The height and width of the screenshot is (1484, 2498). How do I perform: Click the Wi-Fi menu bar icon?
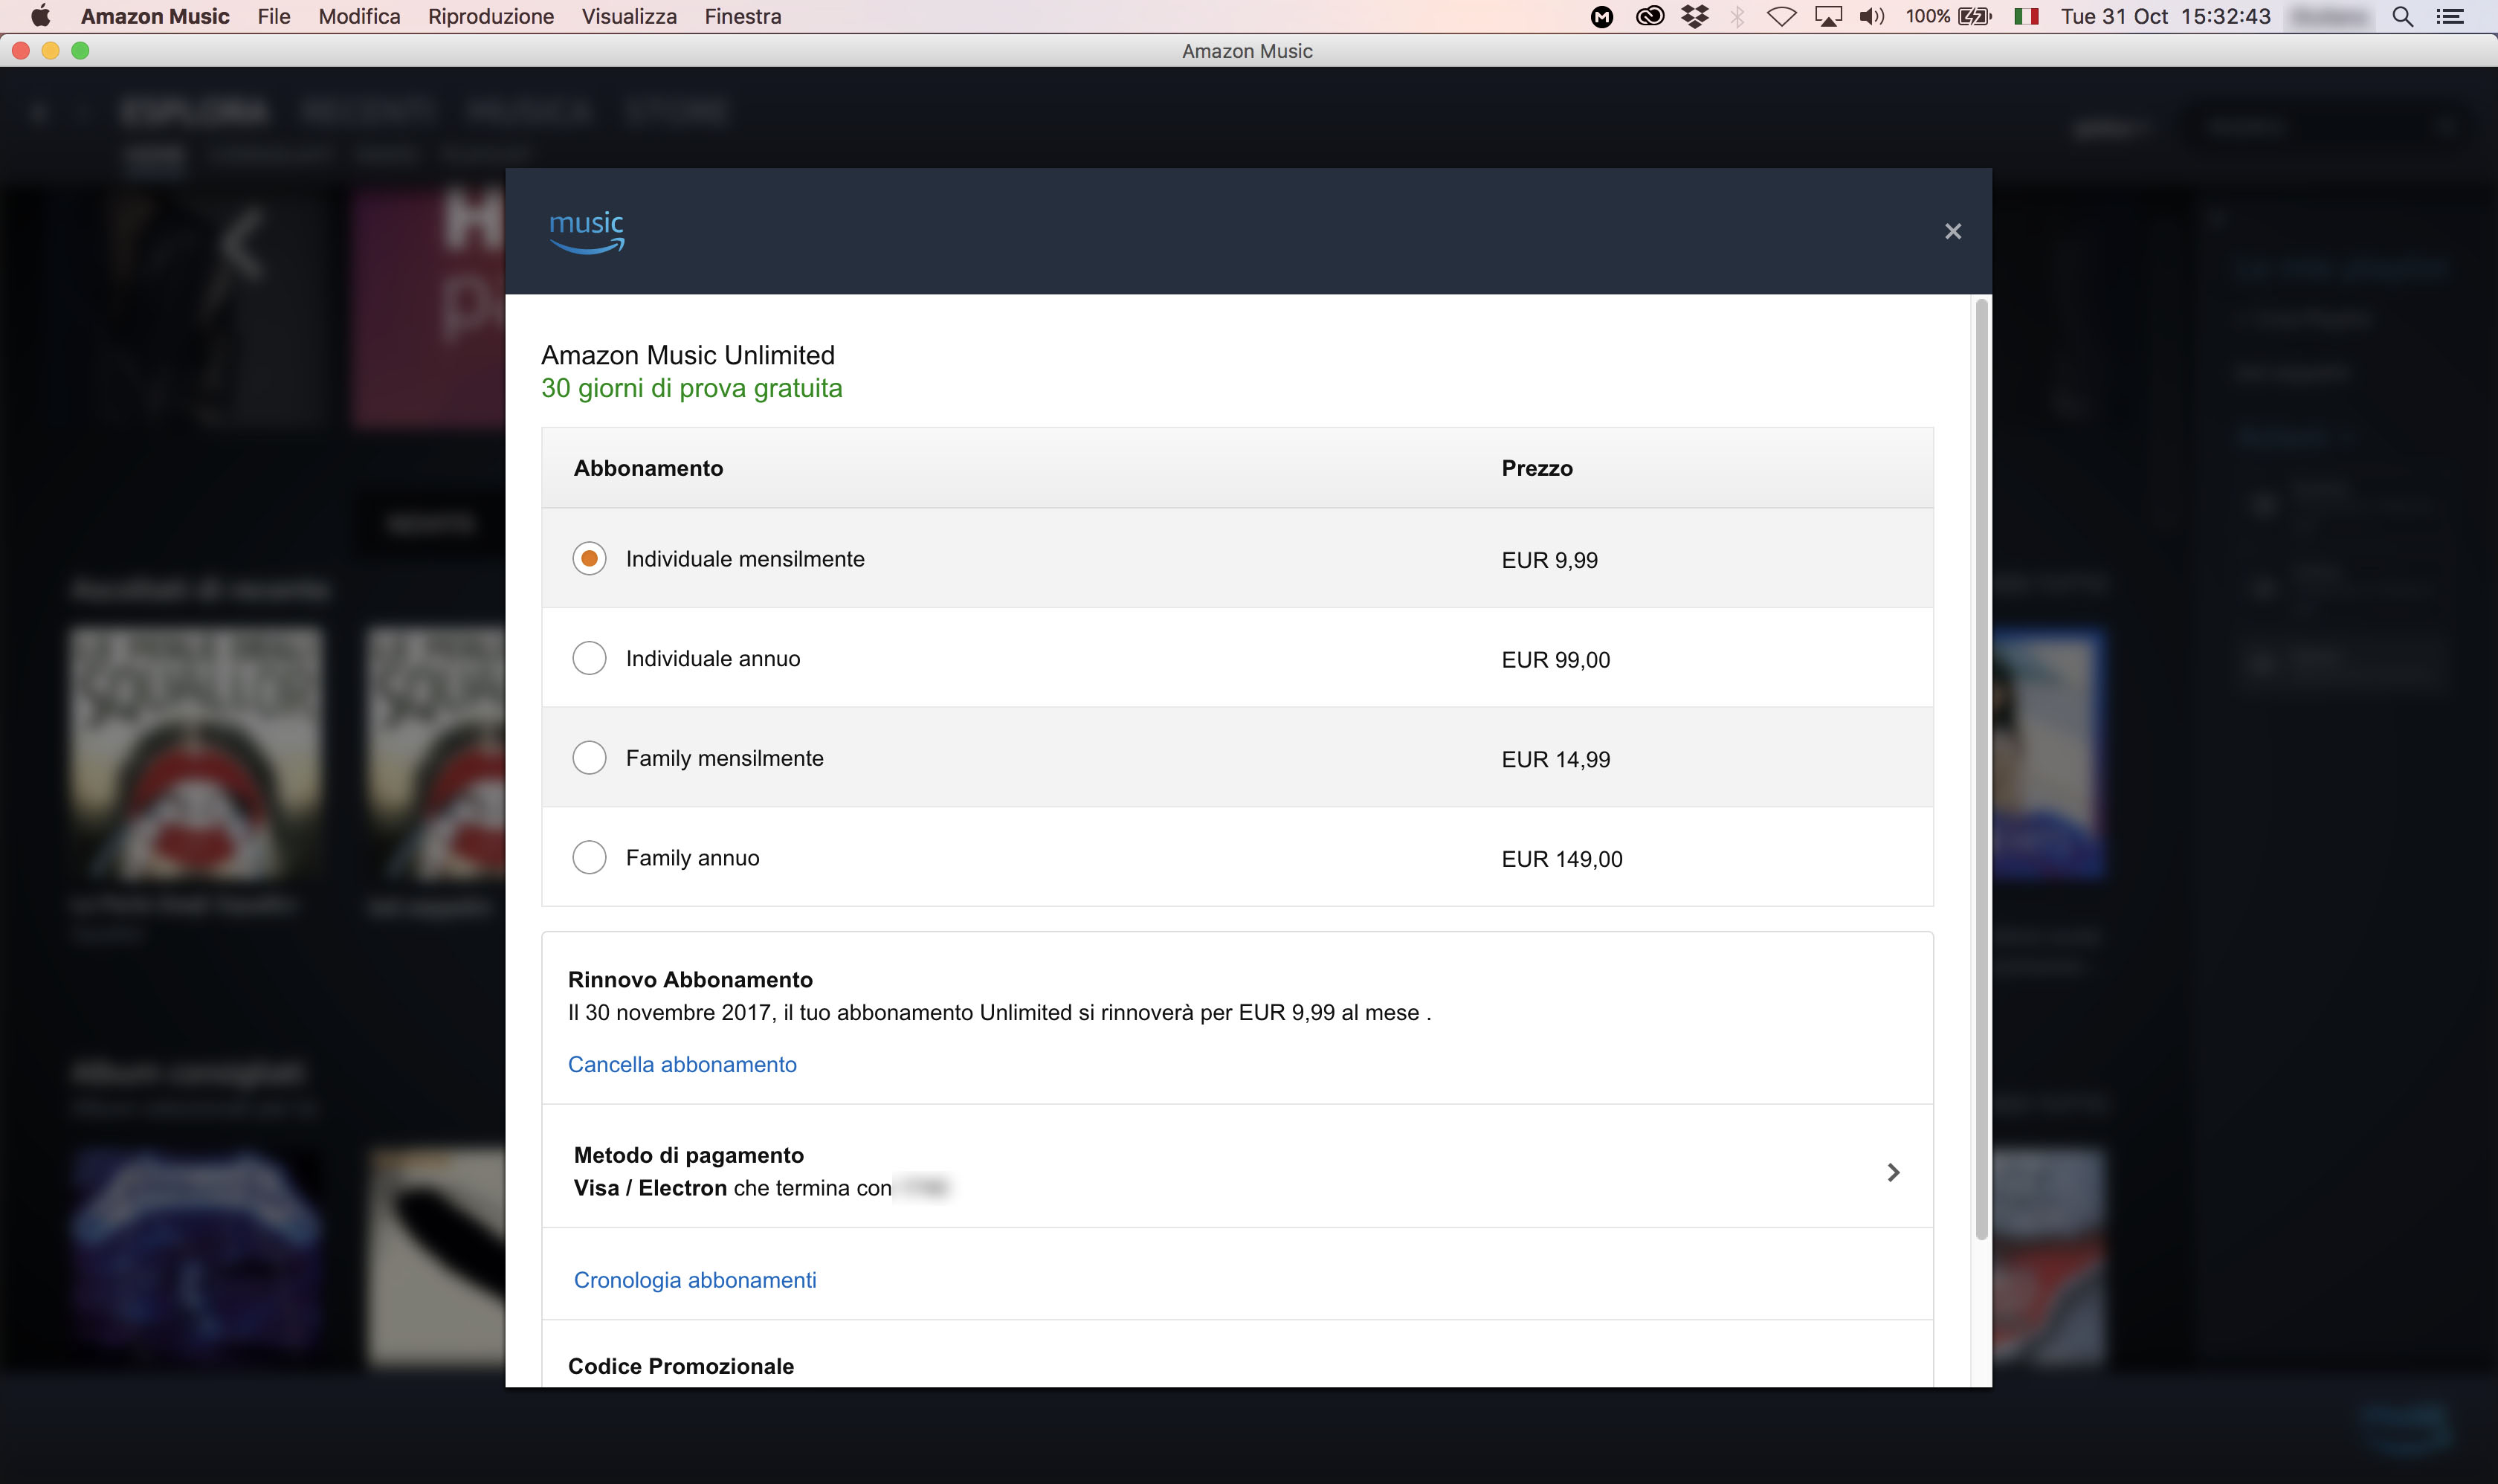(x=1781, y=16)
